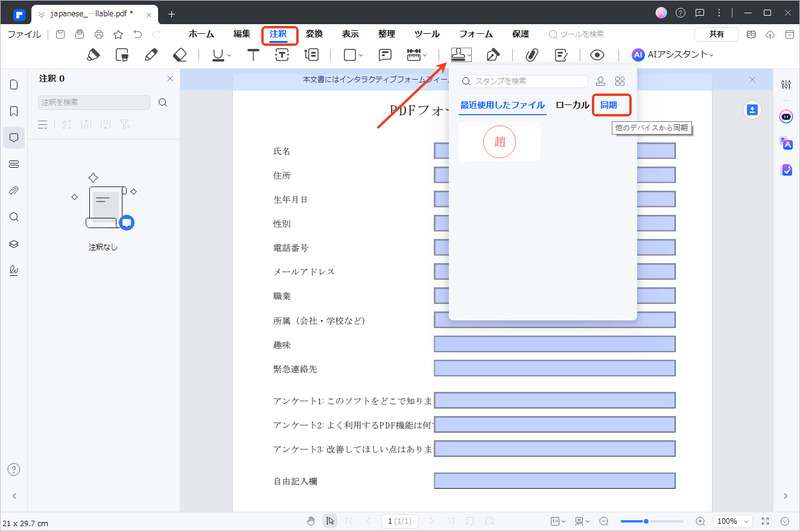Open the comments sidebar panel
800x531 pixels.
[14, 137]
